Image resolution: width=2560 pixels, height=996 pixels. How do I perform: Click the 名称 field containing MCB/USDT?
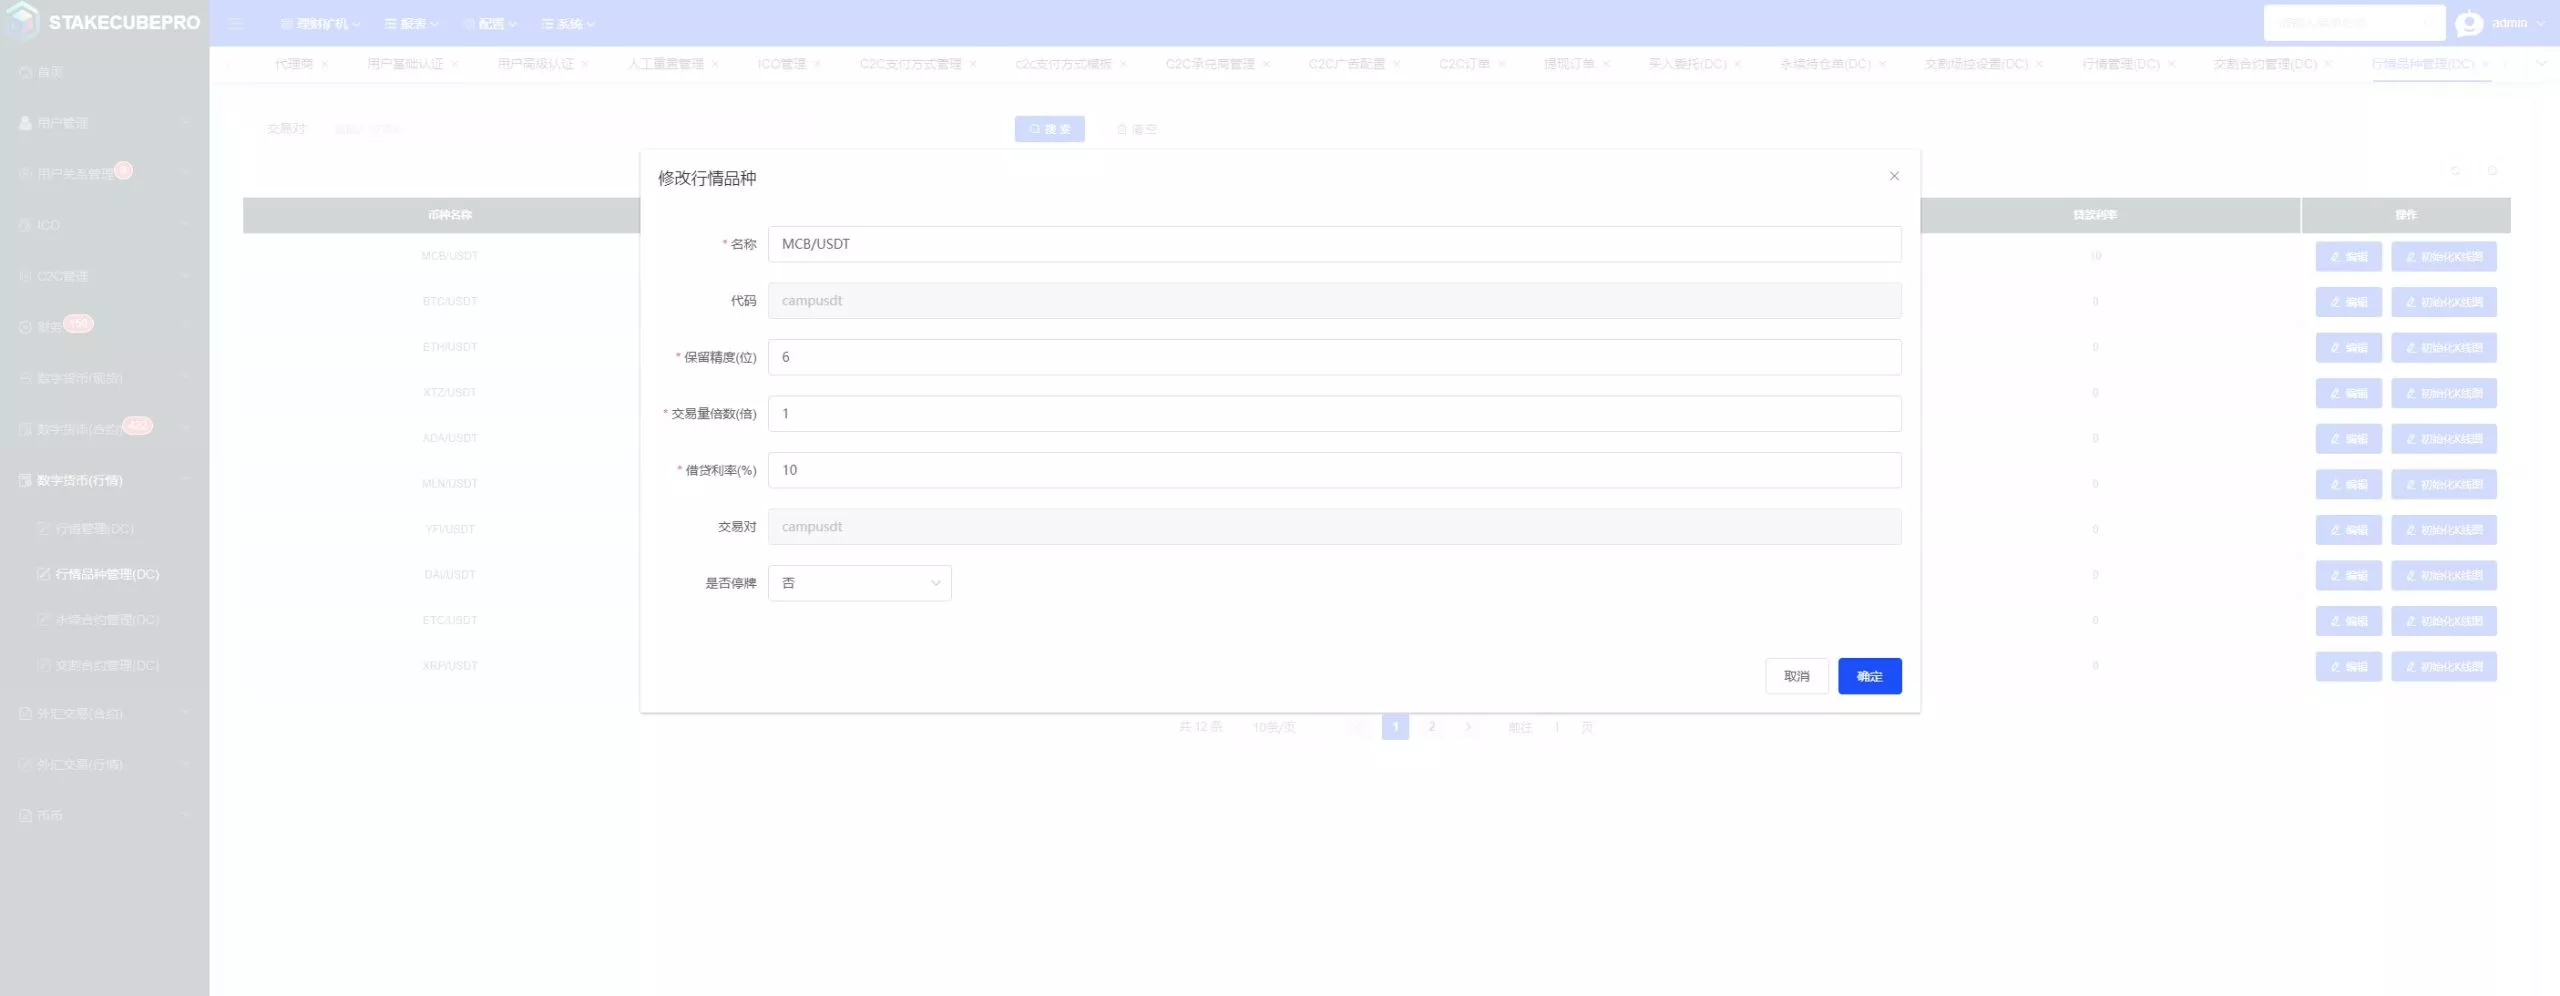click(1334, 244)
